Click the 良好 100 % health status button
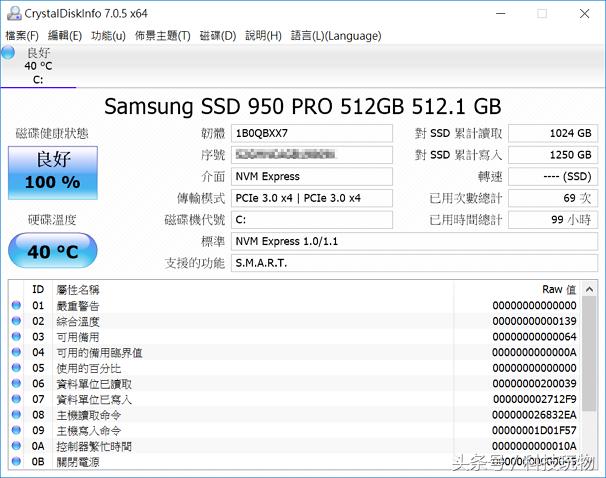606x478 pixels. (x=53, y=173)
